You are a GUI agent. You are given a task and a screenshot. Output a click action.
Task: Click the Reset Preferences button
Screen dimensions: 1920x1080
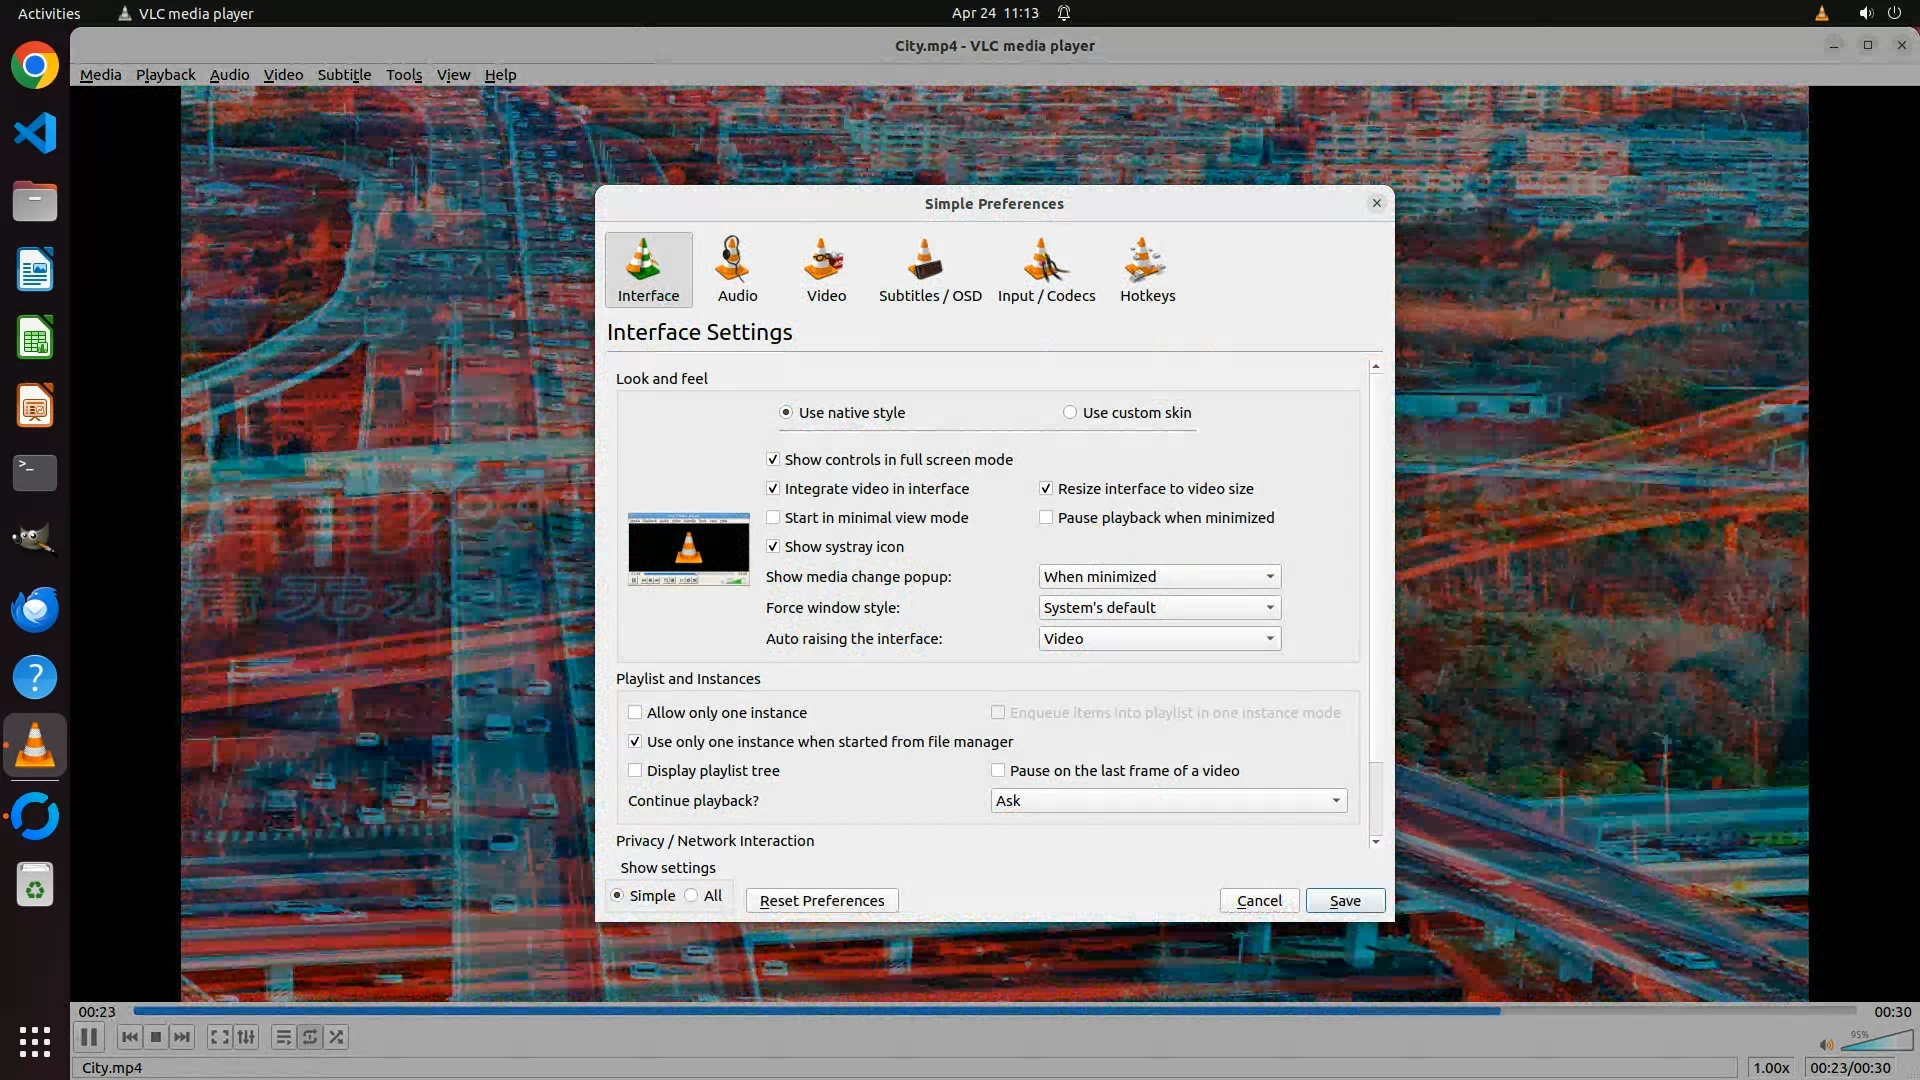(x=821, y=901)
